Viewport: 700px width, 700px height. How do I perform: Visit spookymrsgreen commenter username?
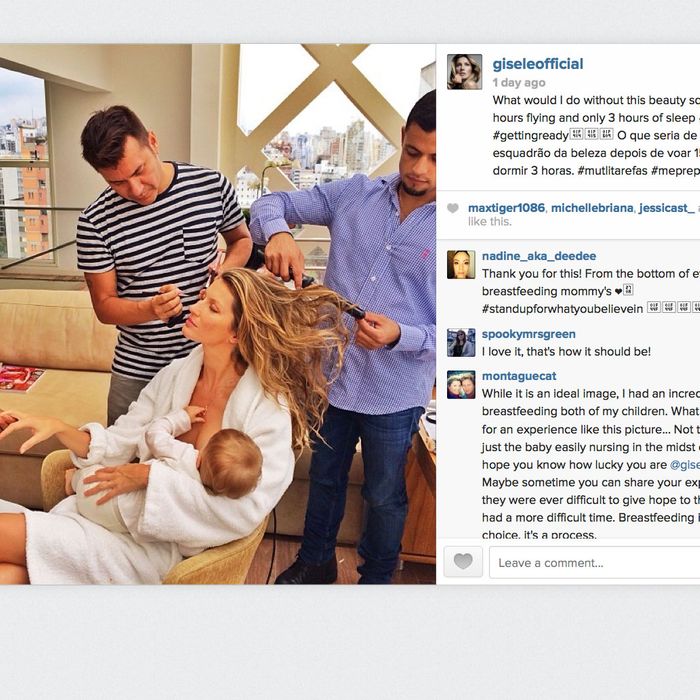(x=529, y=334)
